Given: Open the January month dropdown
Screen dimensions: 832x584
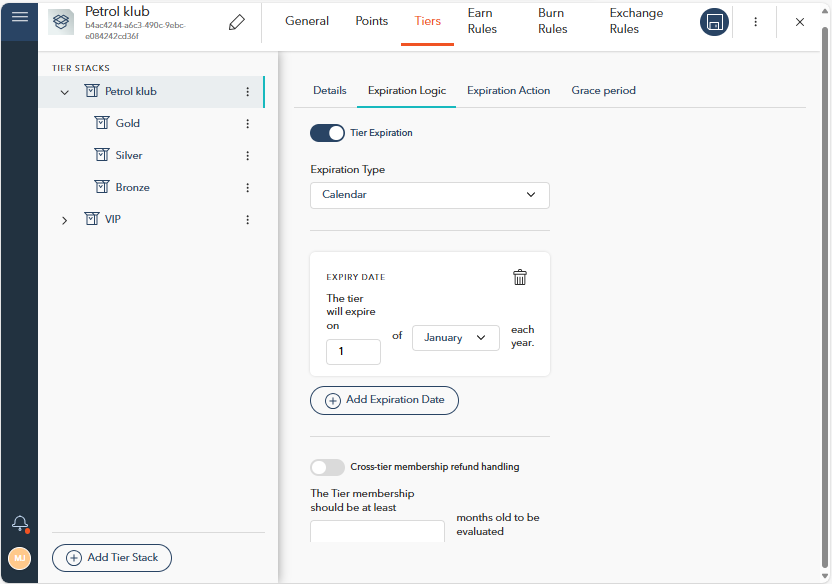Looking at the screenshot, I should tap(456, 338).
